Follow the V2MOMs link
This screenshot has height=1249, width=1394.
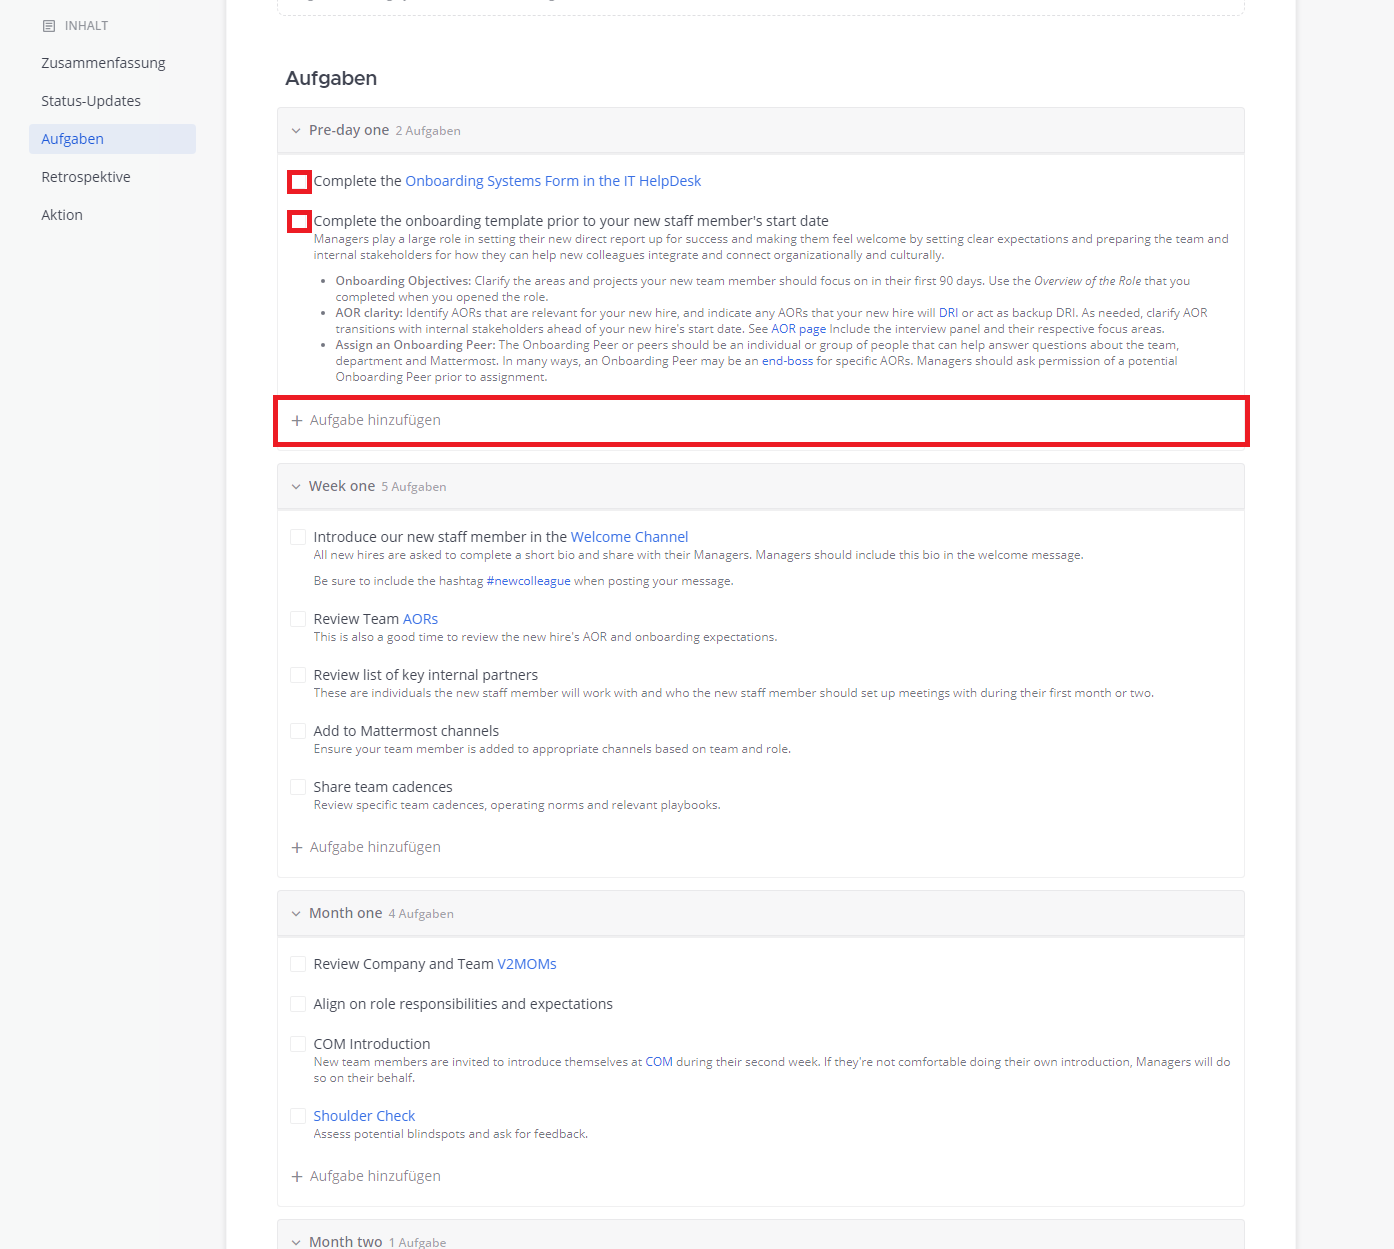point(527,964)
